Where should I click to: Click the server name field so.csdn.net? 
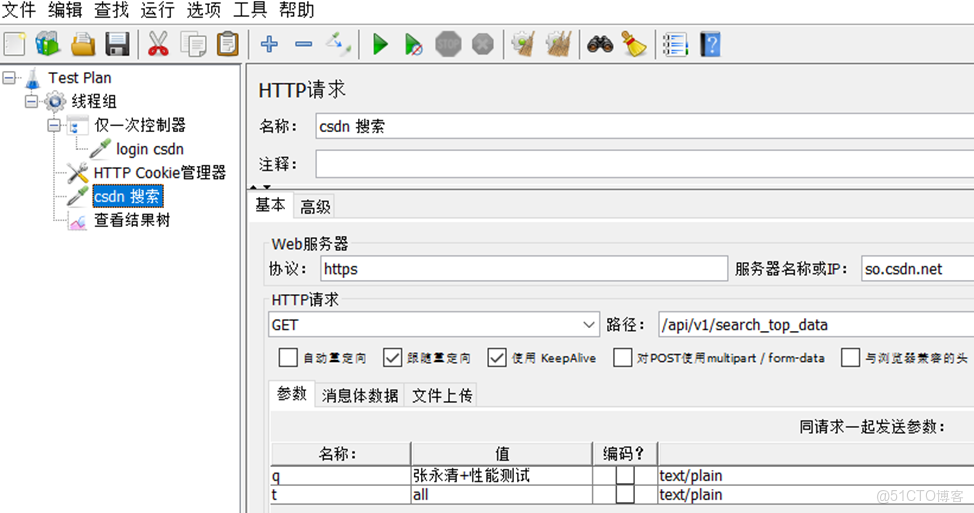(x=917, y=269)
